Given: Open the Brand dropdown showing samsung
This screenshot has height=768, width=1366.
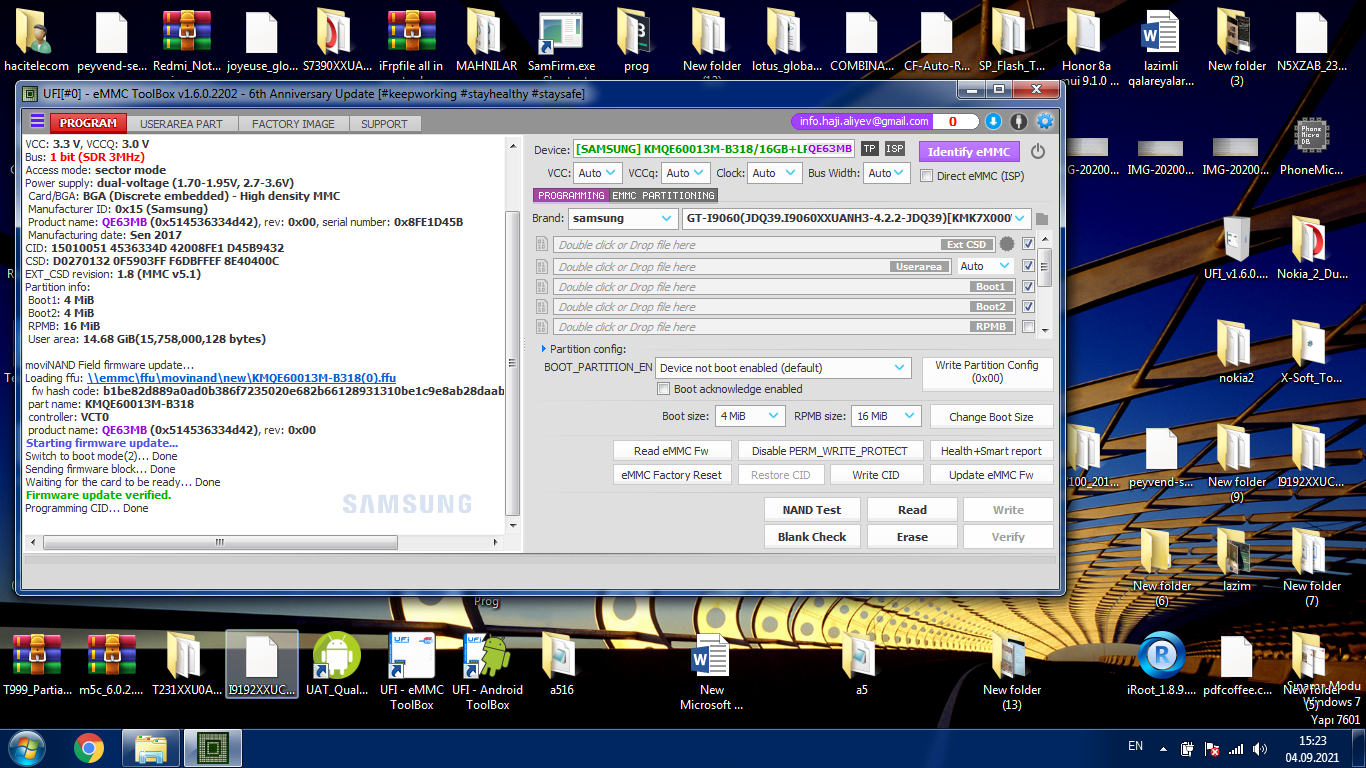Looking at the screenshot, I should tap(623, 218).
